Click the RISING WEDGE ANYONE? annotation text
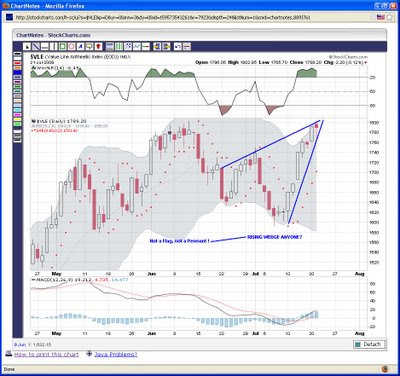This screenshot has height=376, width=400. 274,237
